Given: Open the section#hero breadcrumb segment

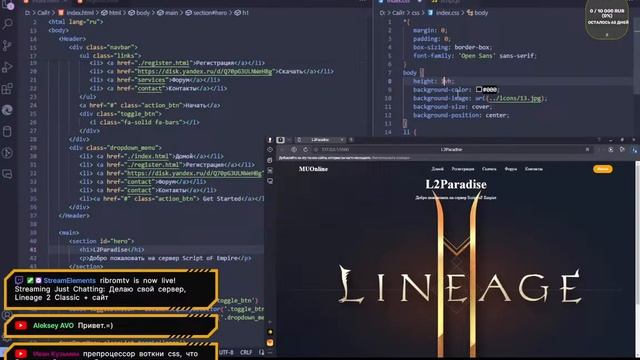Looking at the screenshot, I should click(206, 13).
